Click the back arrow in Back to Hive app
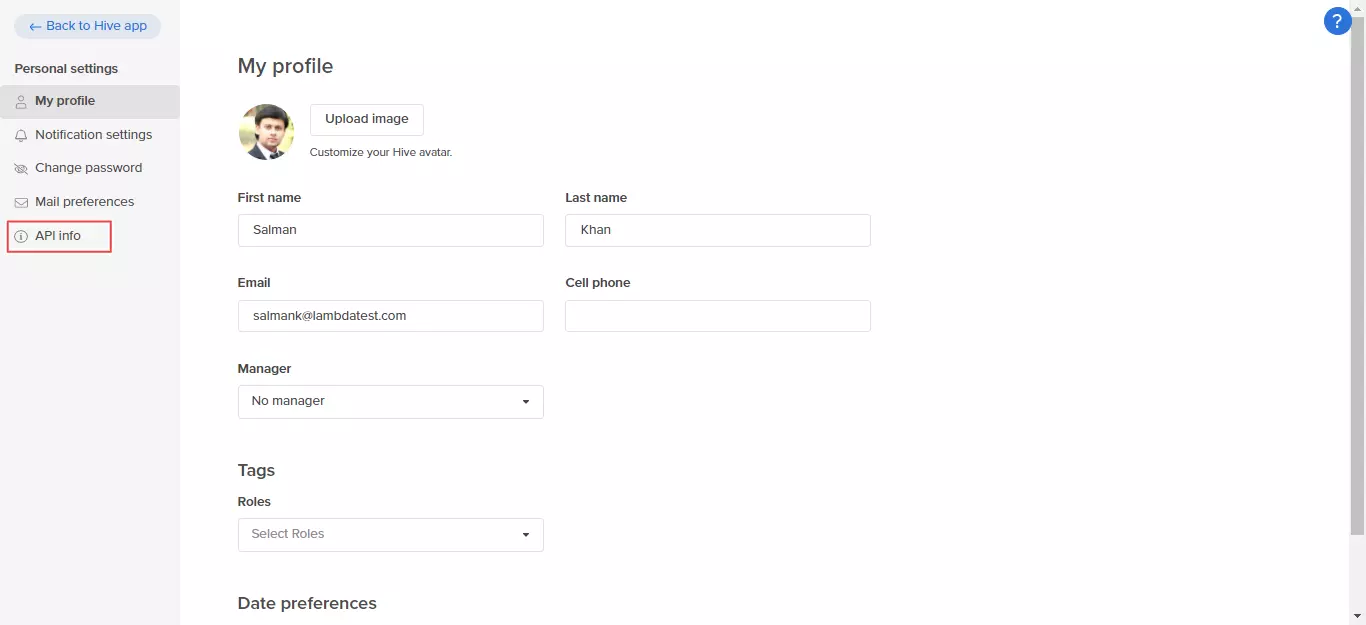Image resolution: width=1366 pixels, height=625 pixels. pyautogui.click(x=35, y=27)
